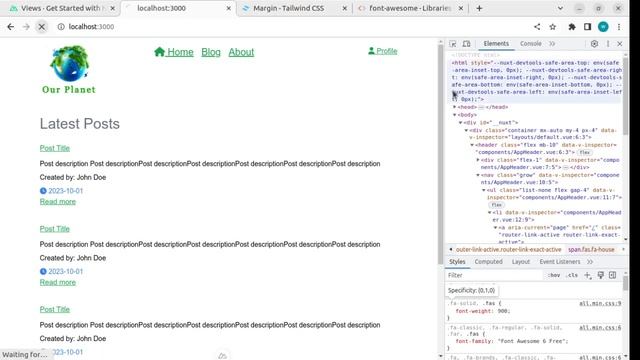Viewport: 640px width, 360px height.
Task: Open the extensions puzzle icon
Action: 572,27
